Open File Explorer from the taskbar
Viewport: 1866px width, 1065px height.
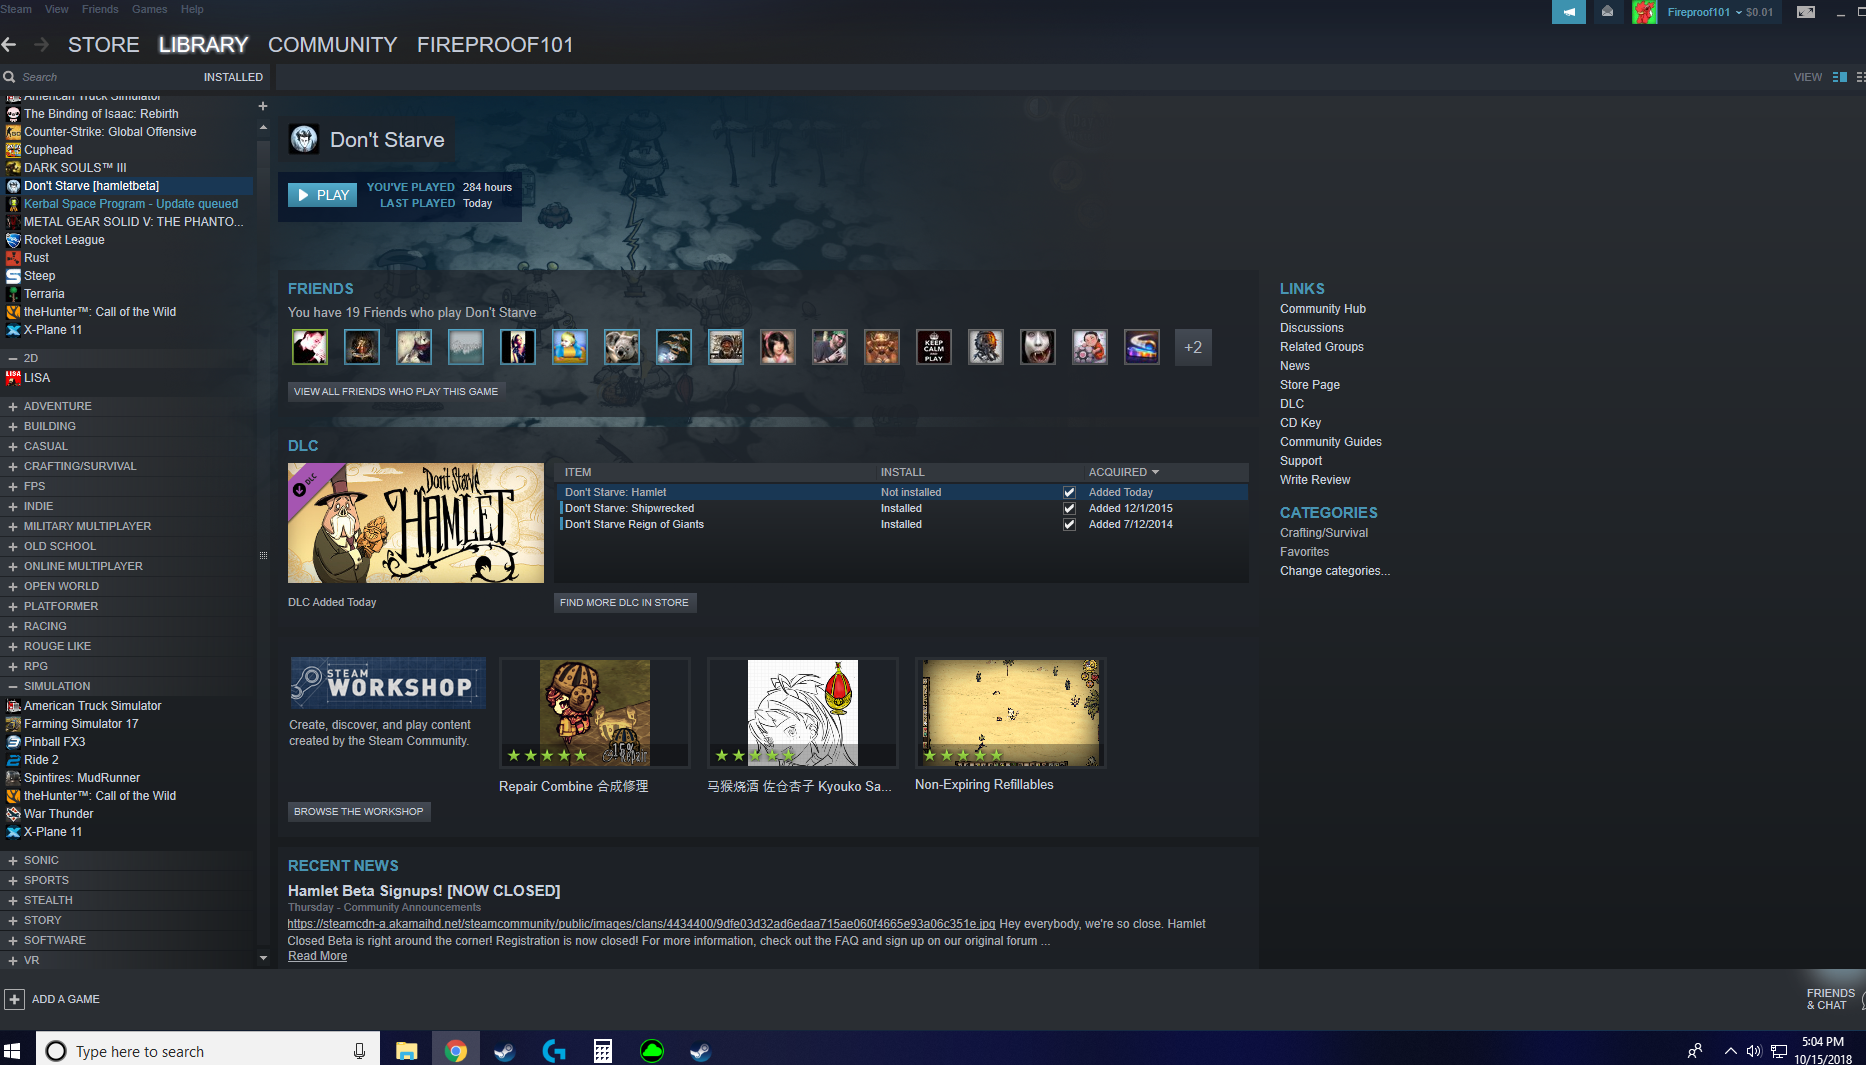click(x=406, y=1051)
